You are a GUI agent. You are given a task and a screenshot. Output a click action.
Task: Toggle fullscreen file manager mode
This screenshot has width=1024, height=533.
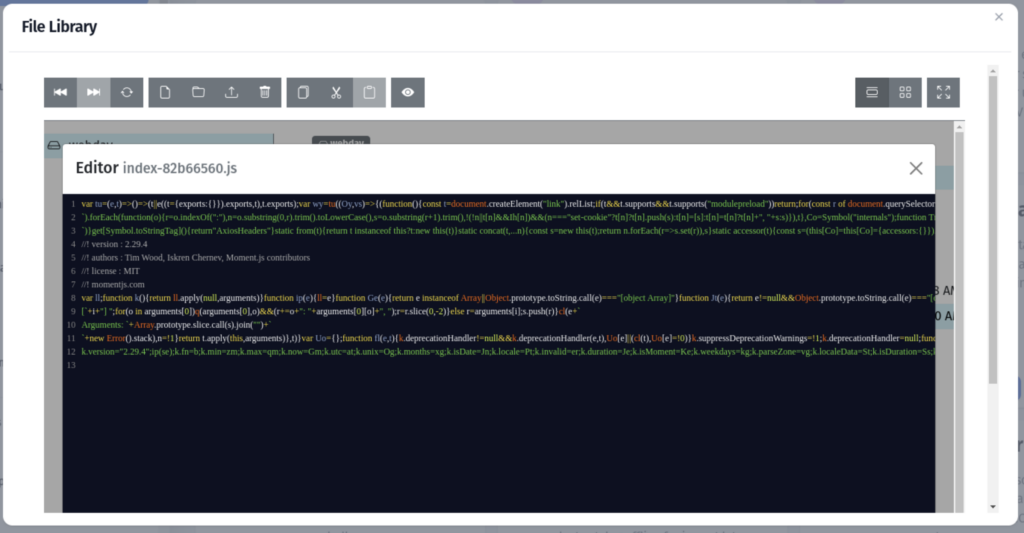point(943,92)
